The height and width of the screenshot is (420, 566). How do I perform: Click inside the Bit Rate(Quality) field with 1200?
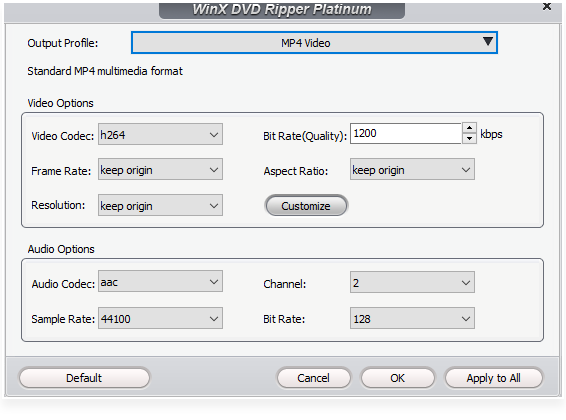pos(406,134)
